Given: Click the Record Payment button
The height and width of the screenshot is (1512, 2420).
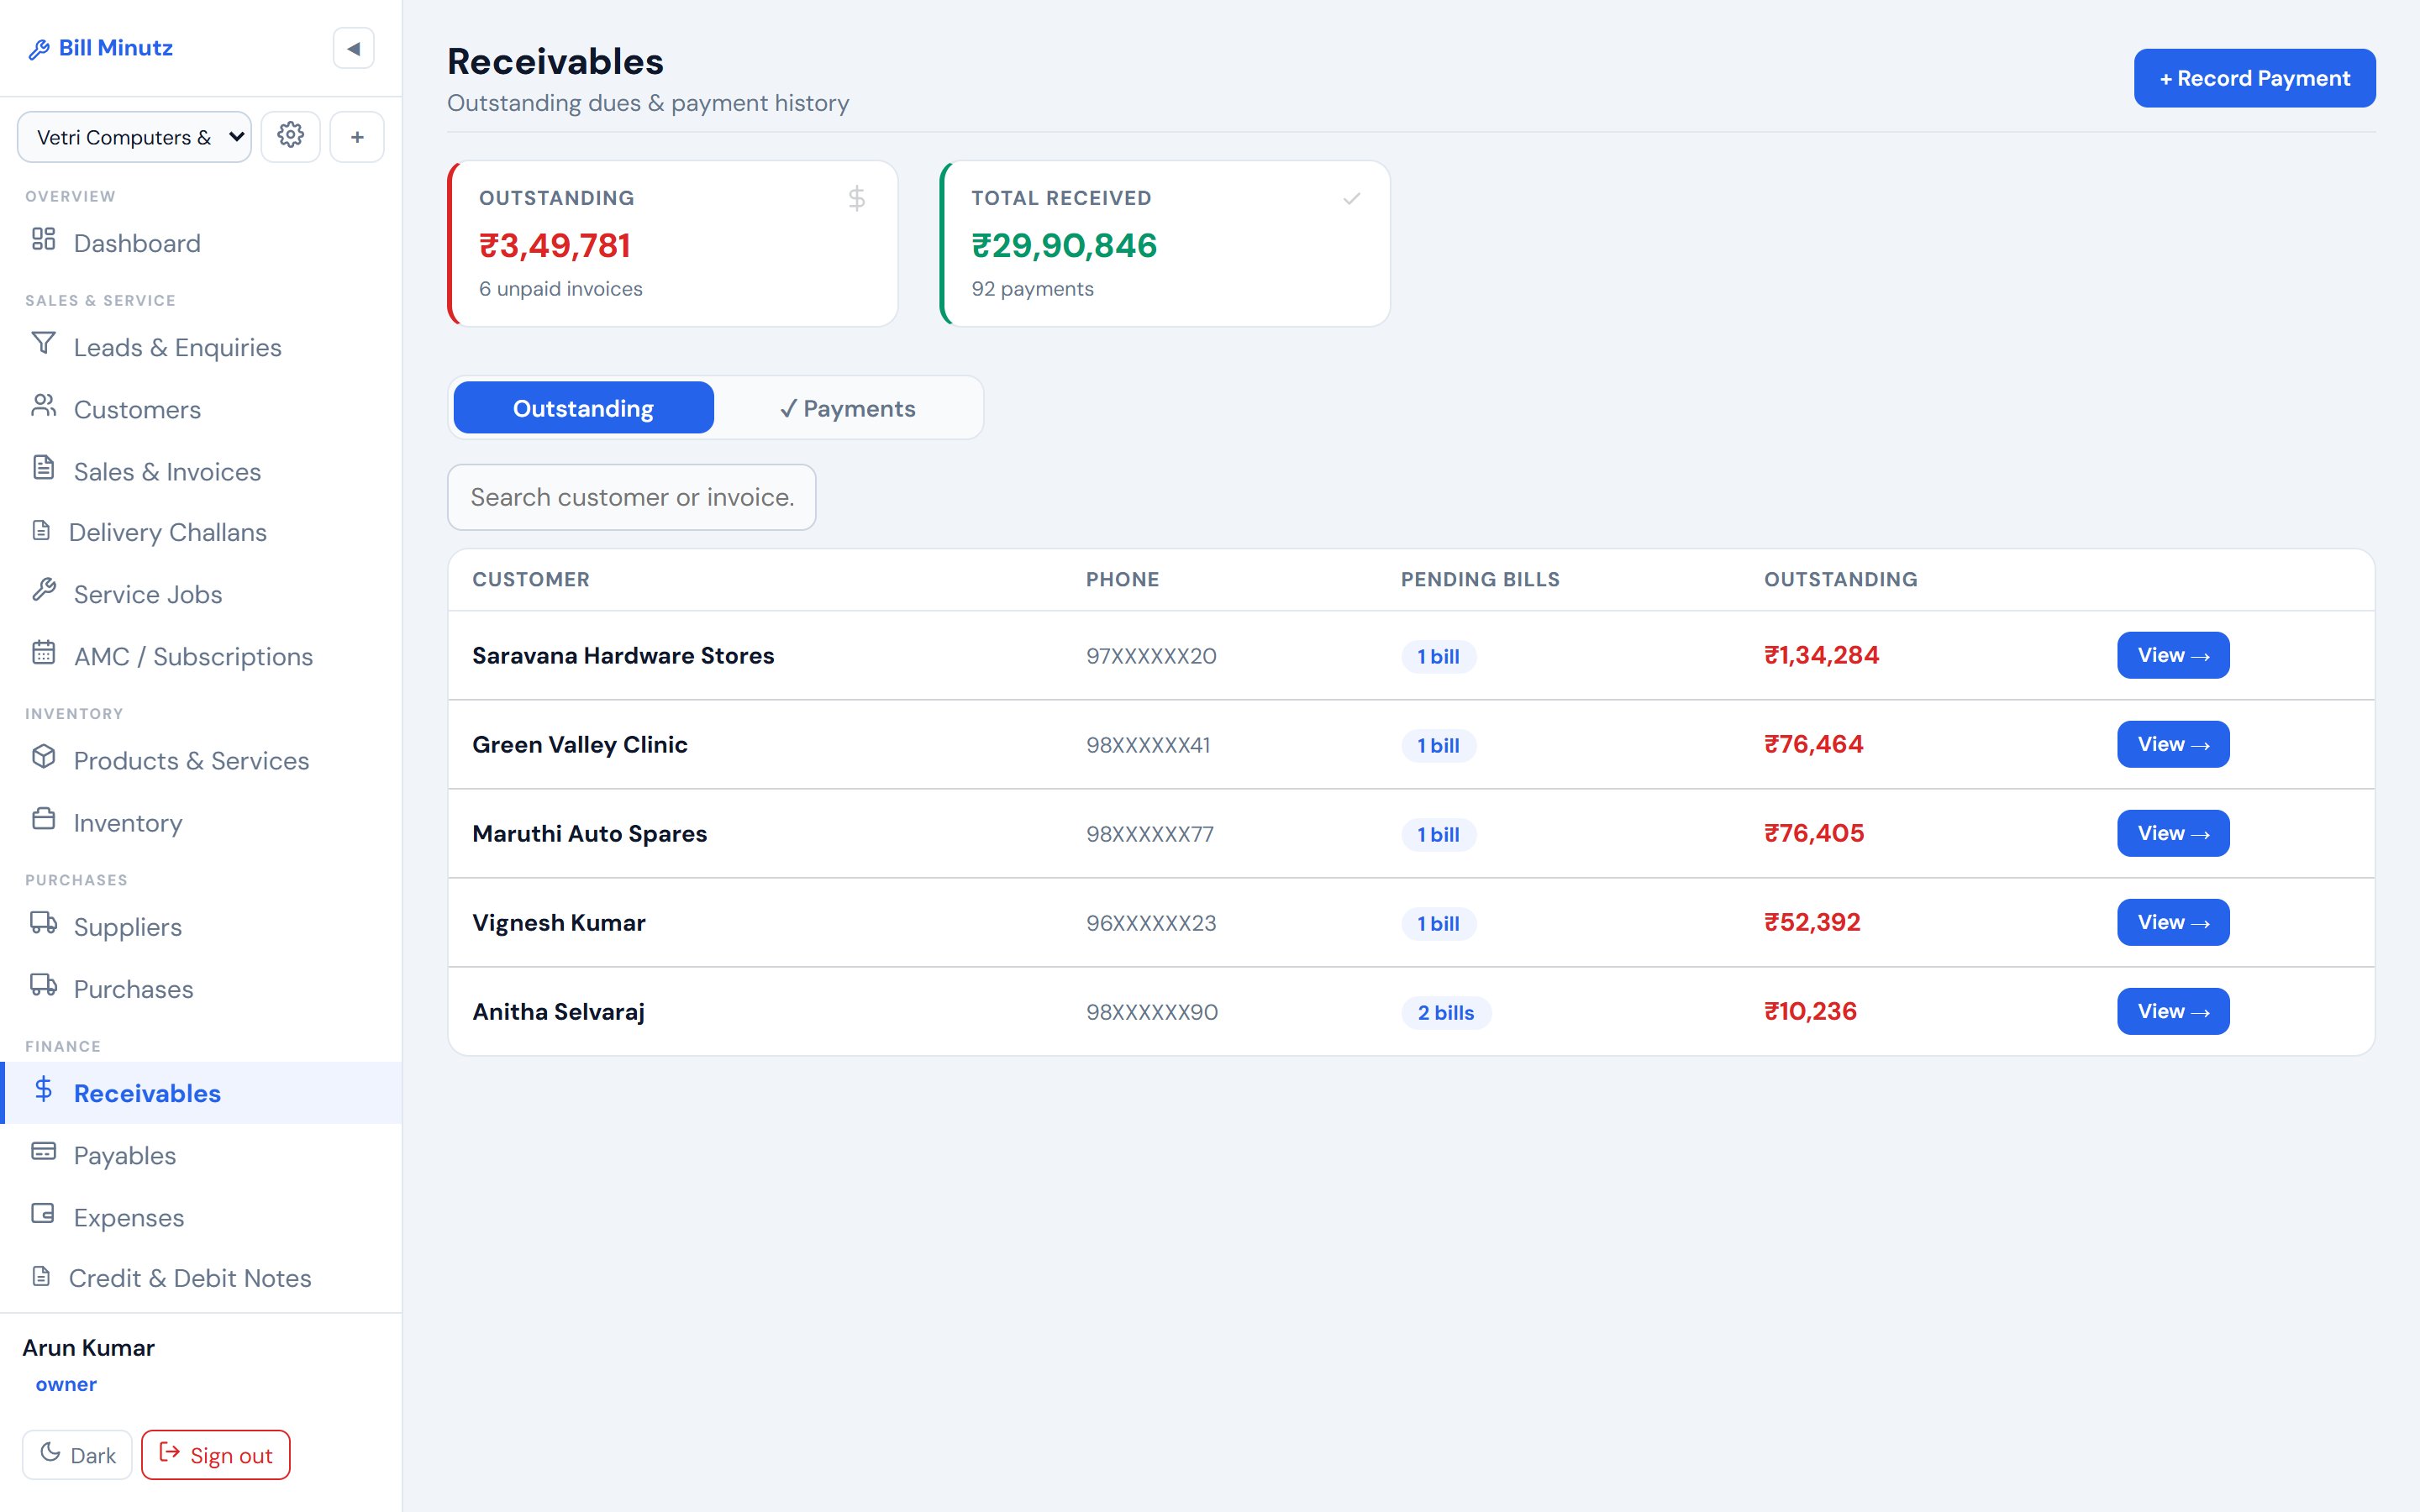Looking at the screenshot, I should [x=2254, y=78].
